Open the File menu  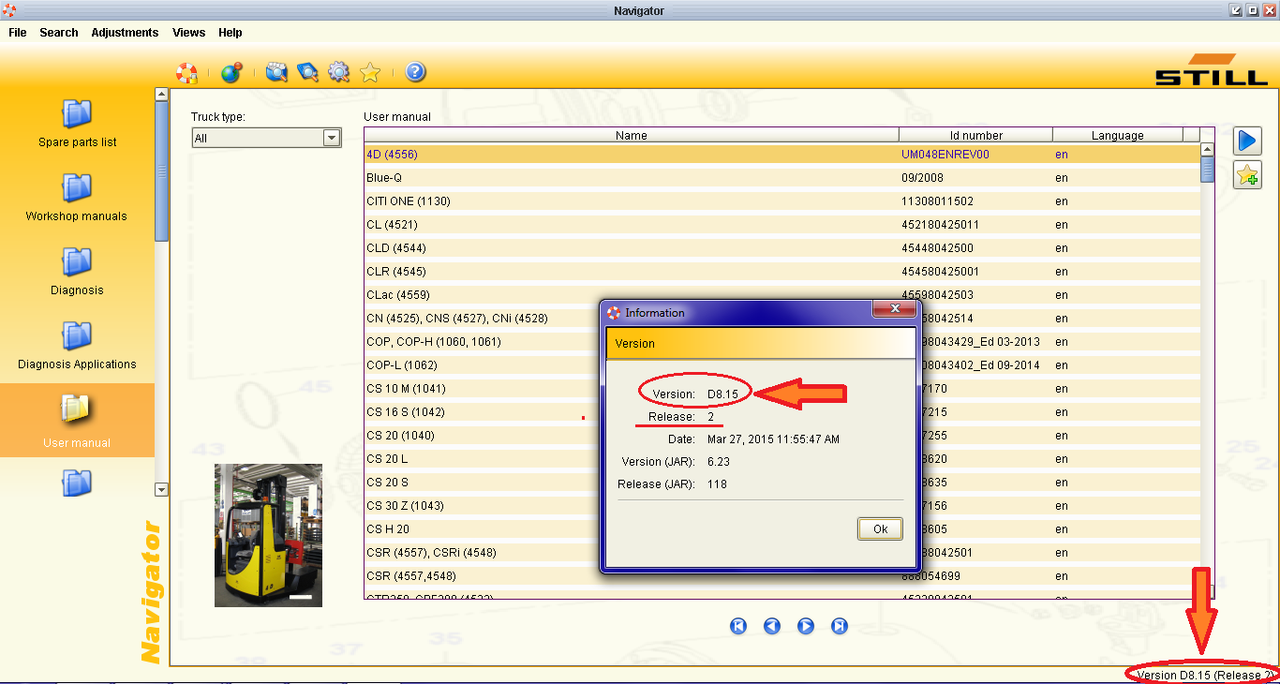point(17,33)
